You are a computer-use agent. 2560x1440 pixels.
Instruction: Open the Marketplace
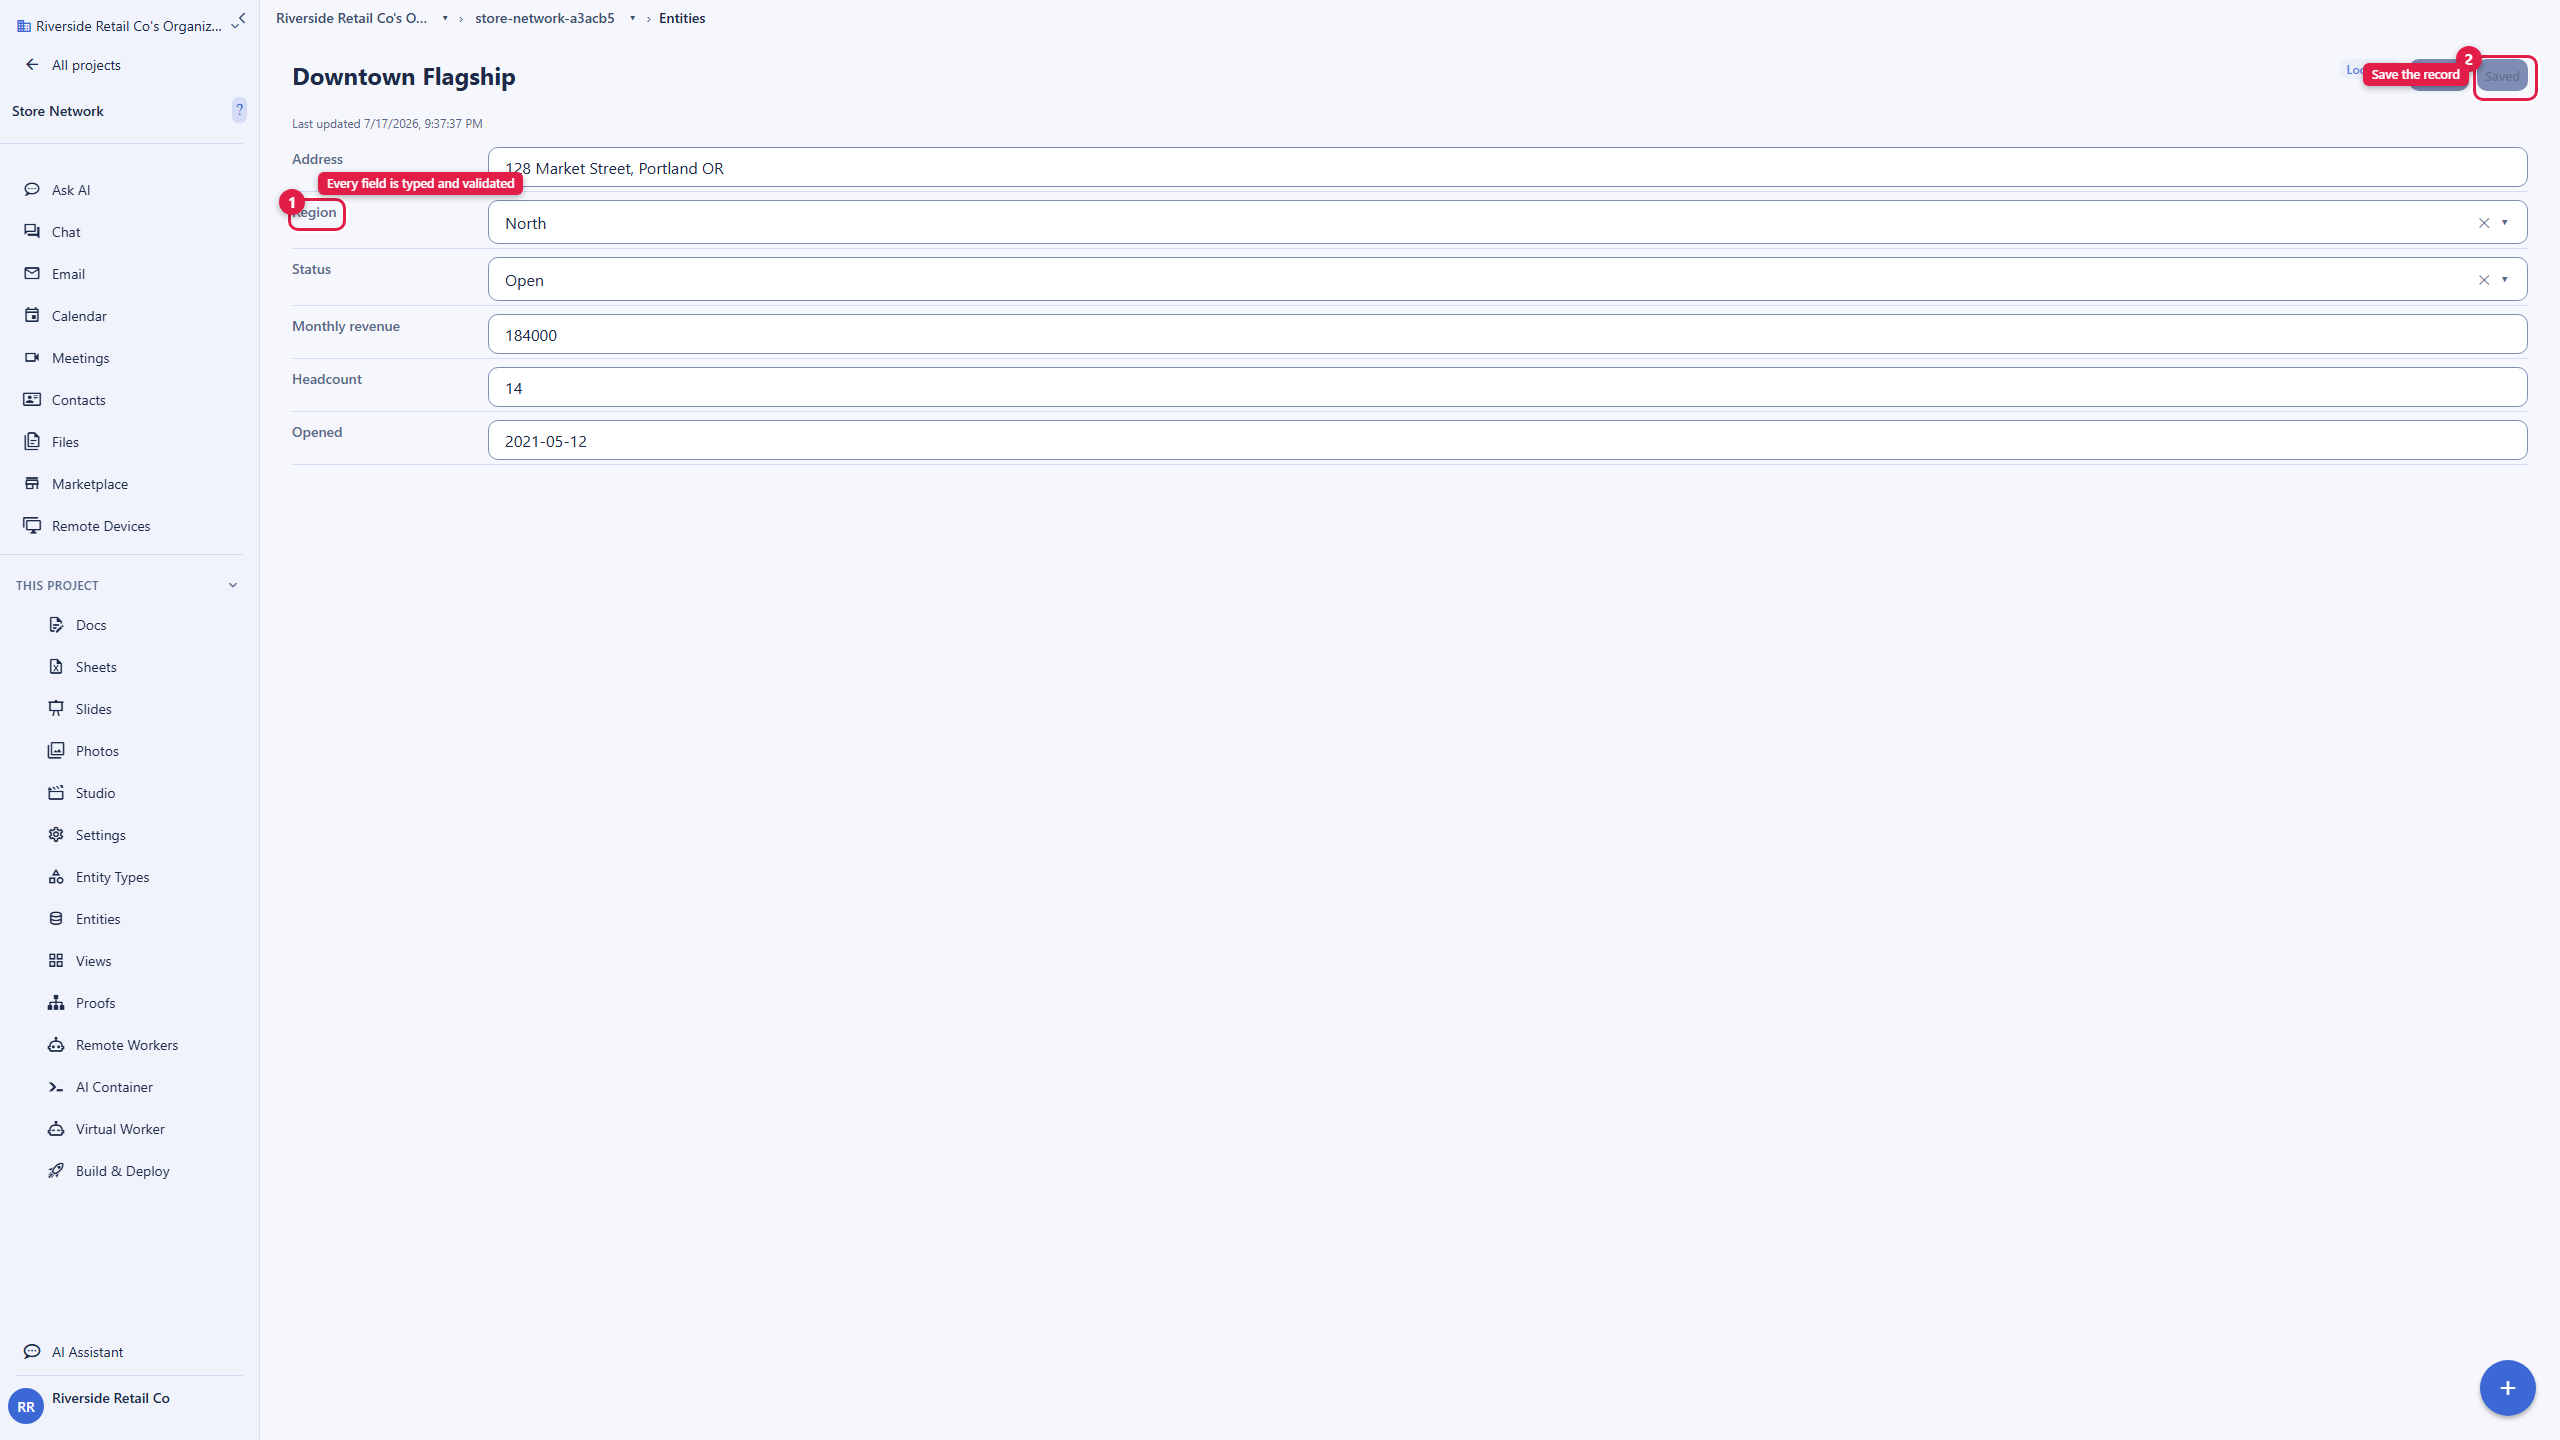tap(89, 484)
